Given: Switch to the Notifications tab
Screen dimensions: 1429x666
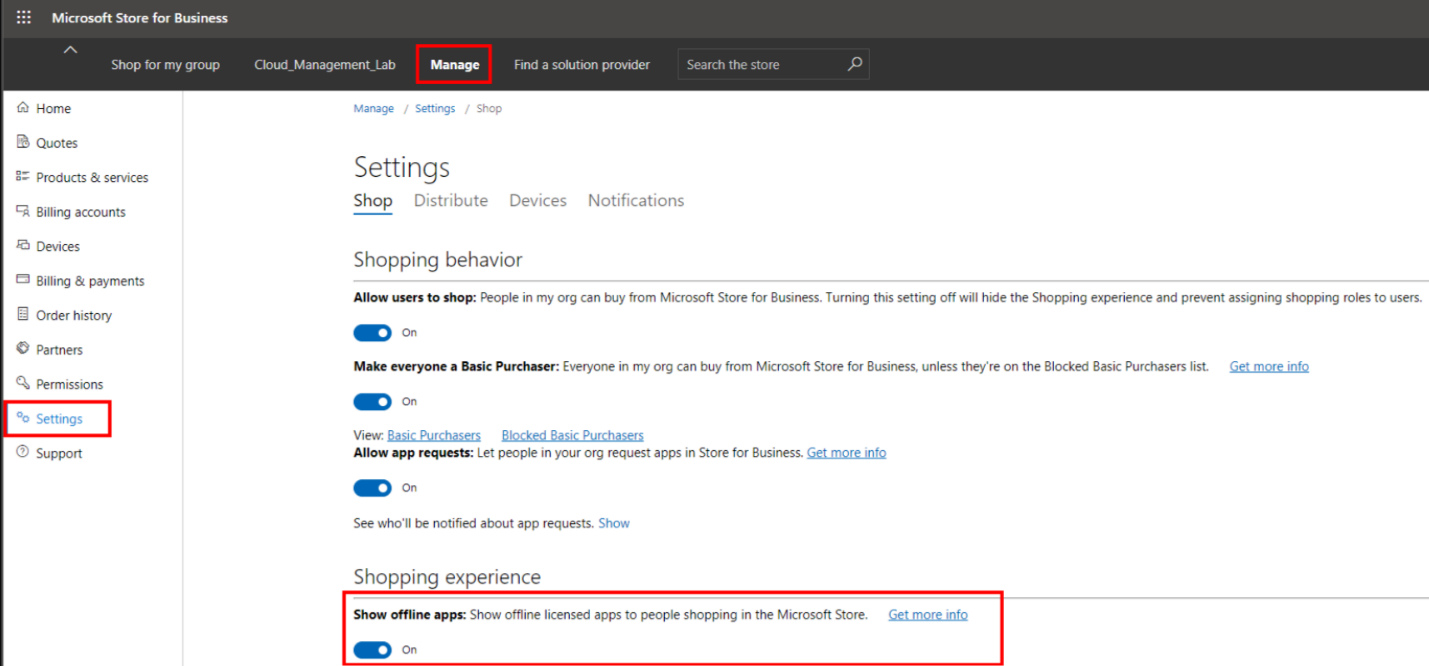Looking at the screenshot, I should click(635, 200).
